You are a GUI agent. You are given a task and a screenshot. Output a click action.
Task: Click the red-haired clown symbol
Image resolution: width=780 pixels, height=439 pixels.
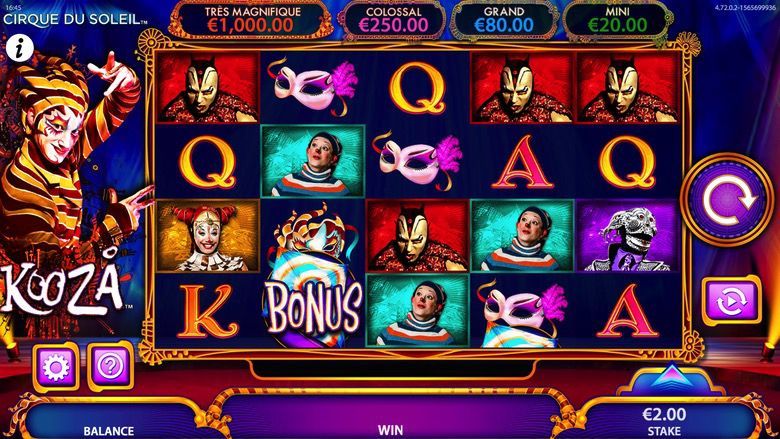pyautogui.click(x=208, y=236)
